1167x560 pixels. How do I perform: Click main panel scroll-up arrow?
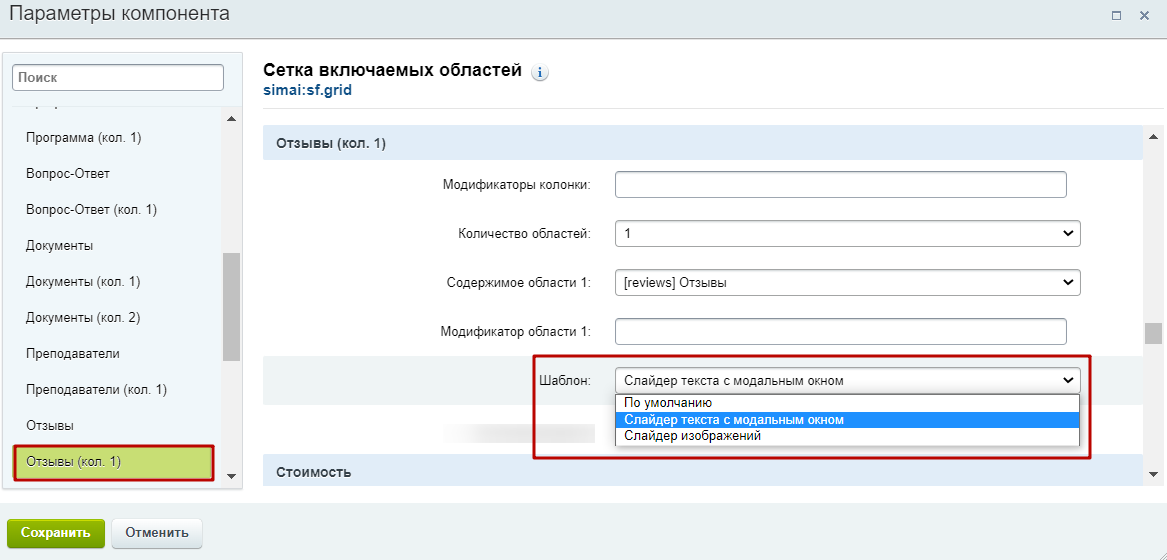(x=1153, y=137)
